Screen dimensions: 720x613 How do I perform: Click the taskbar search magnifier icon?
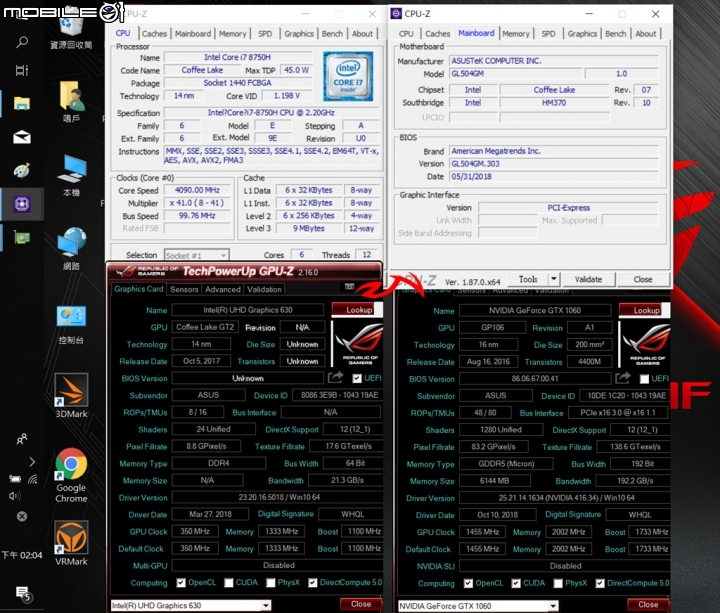22,42
